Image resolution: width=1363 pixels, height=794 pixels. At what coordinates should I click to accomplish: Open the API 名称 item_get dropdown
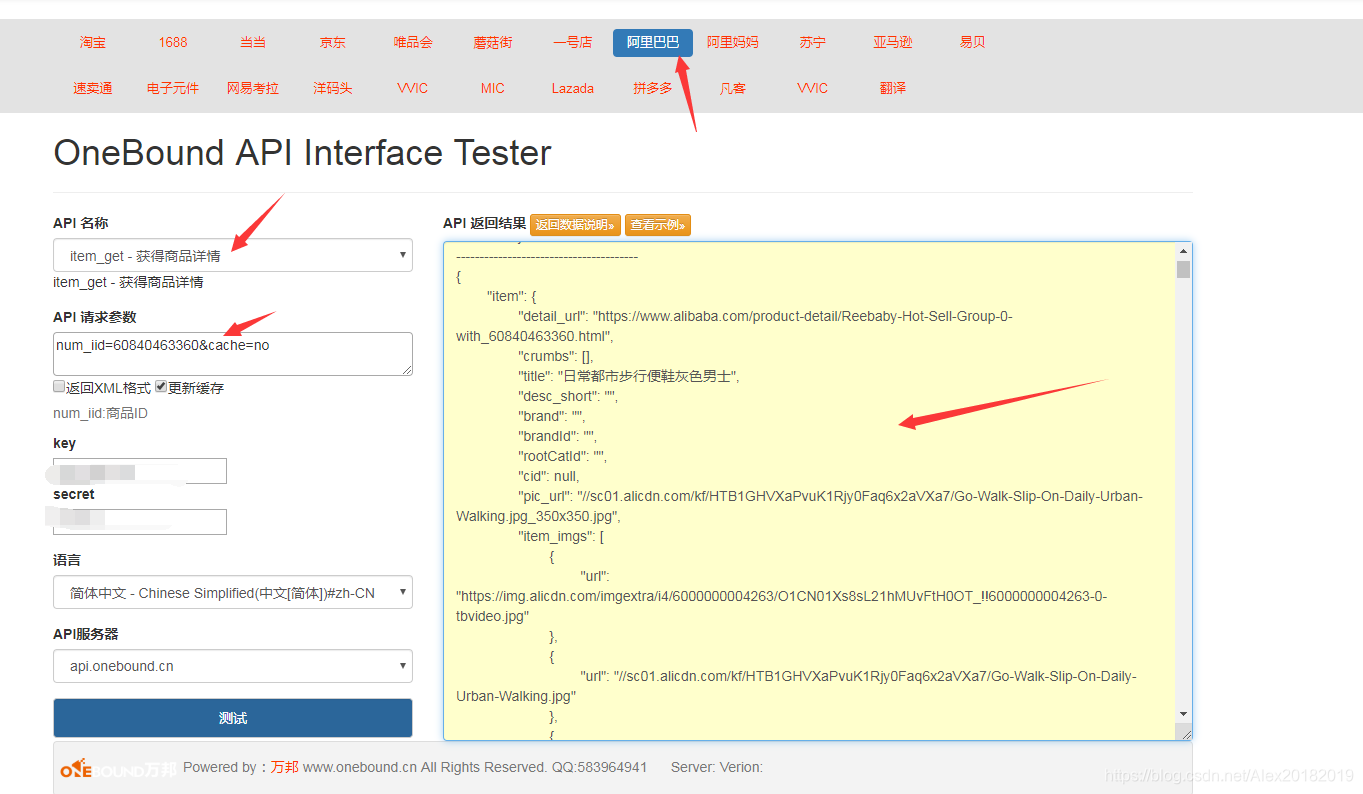coord(233,256)
